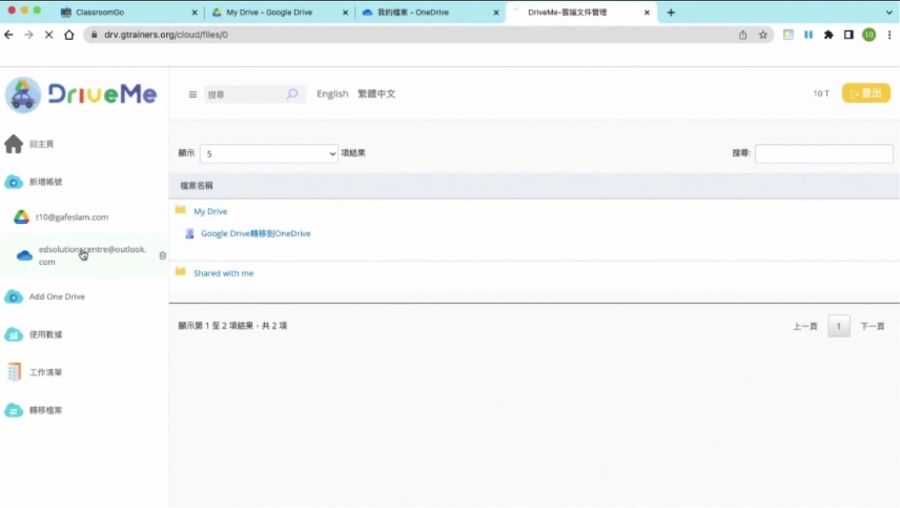Click the cloud icon beside 新增帳號
Viewport: 900px width, 508px height.
(x=14, y=182)
